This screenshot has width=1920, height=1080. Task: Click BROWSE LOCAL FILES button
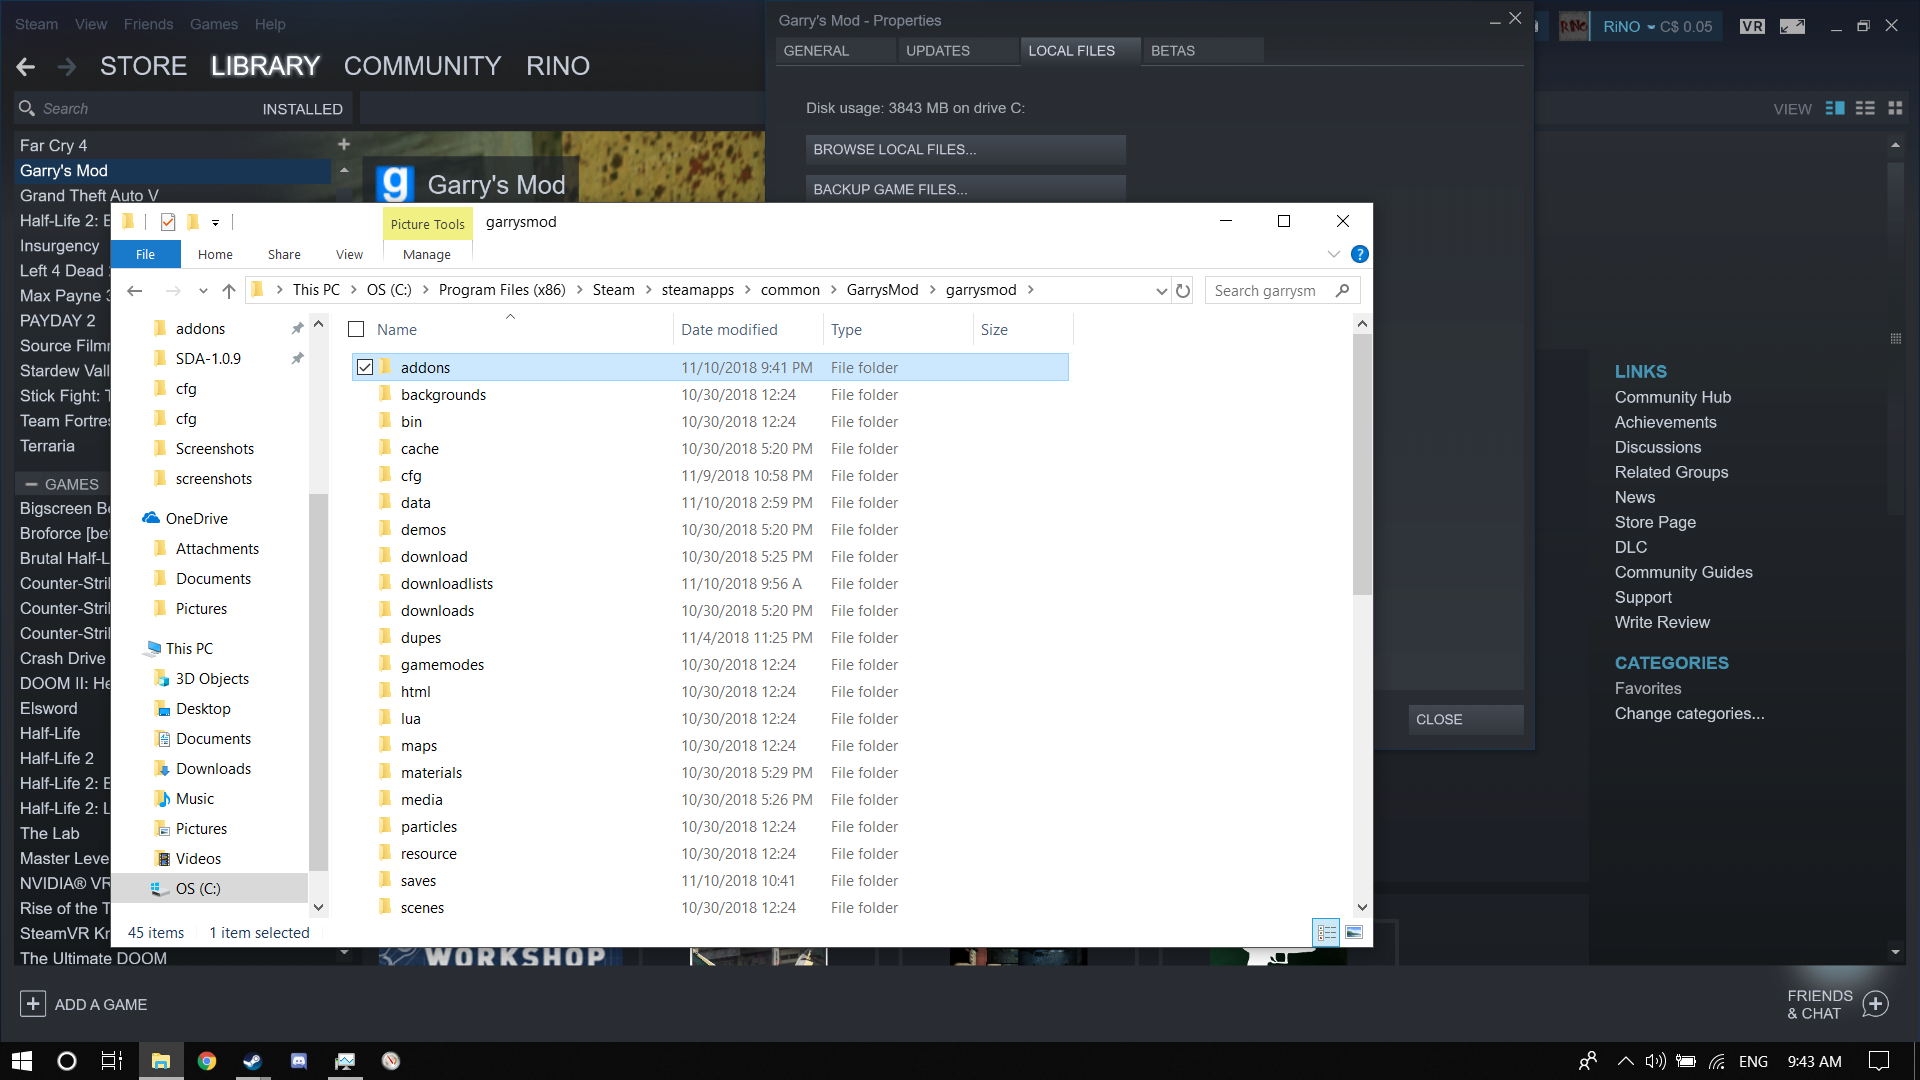965,149
